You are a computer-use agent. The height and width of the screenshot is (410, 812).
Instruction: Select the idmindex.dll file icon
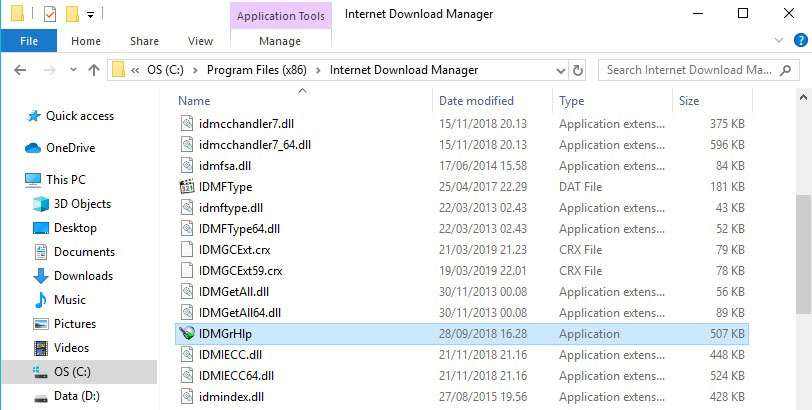click(x=186, y=397)
